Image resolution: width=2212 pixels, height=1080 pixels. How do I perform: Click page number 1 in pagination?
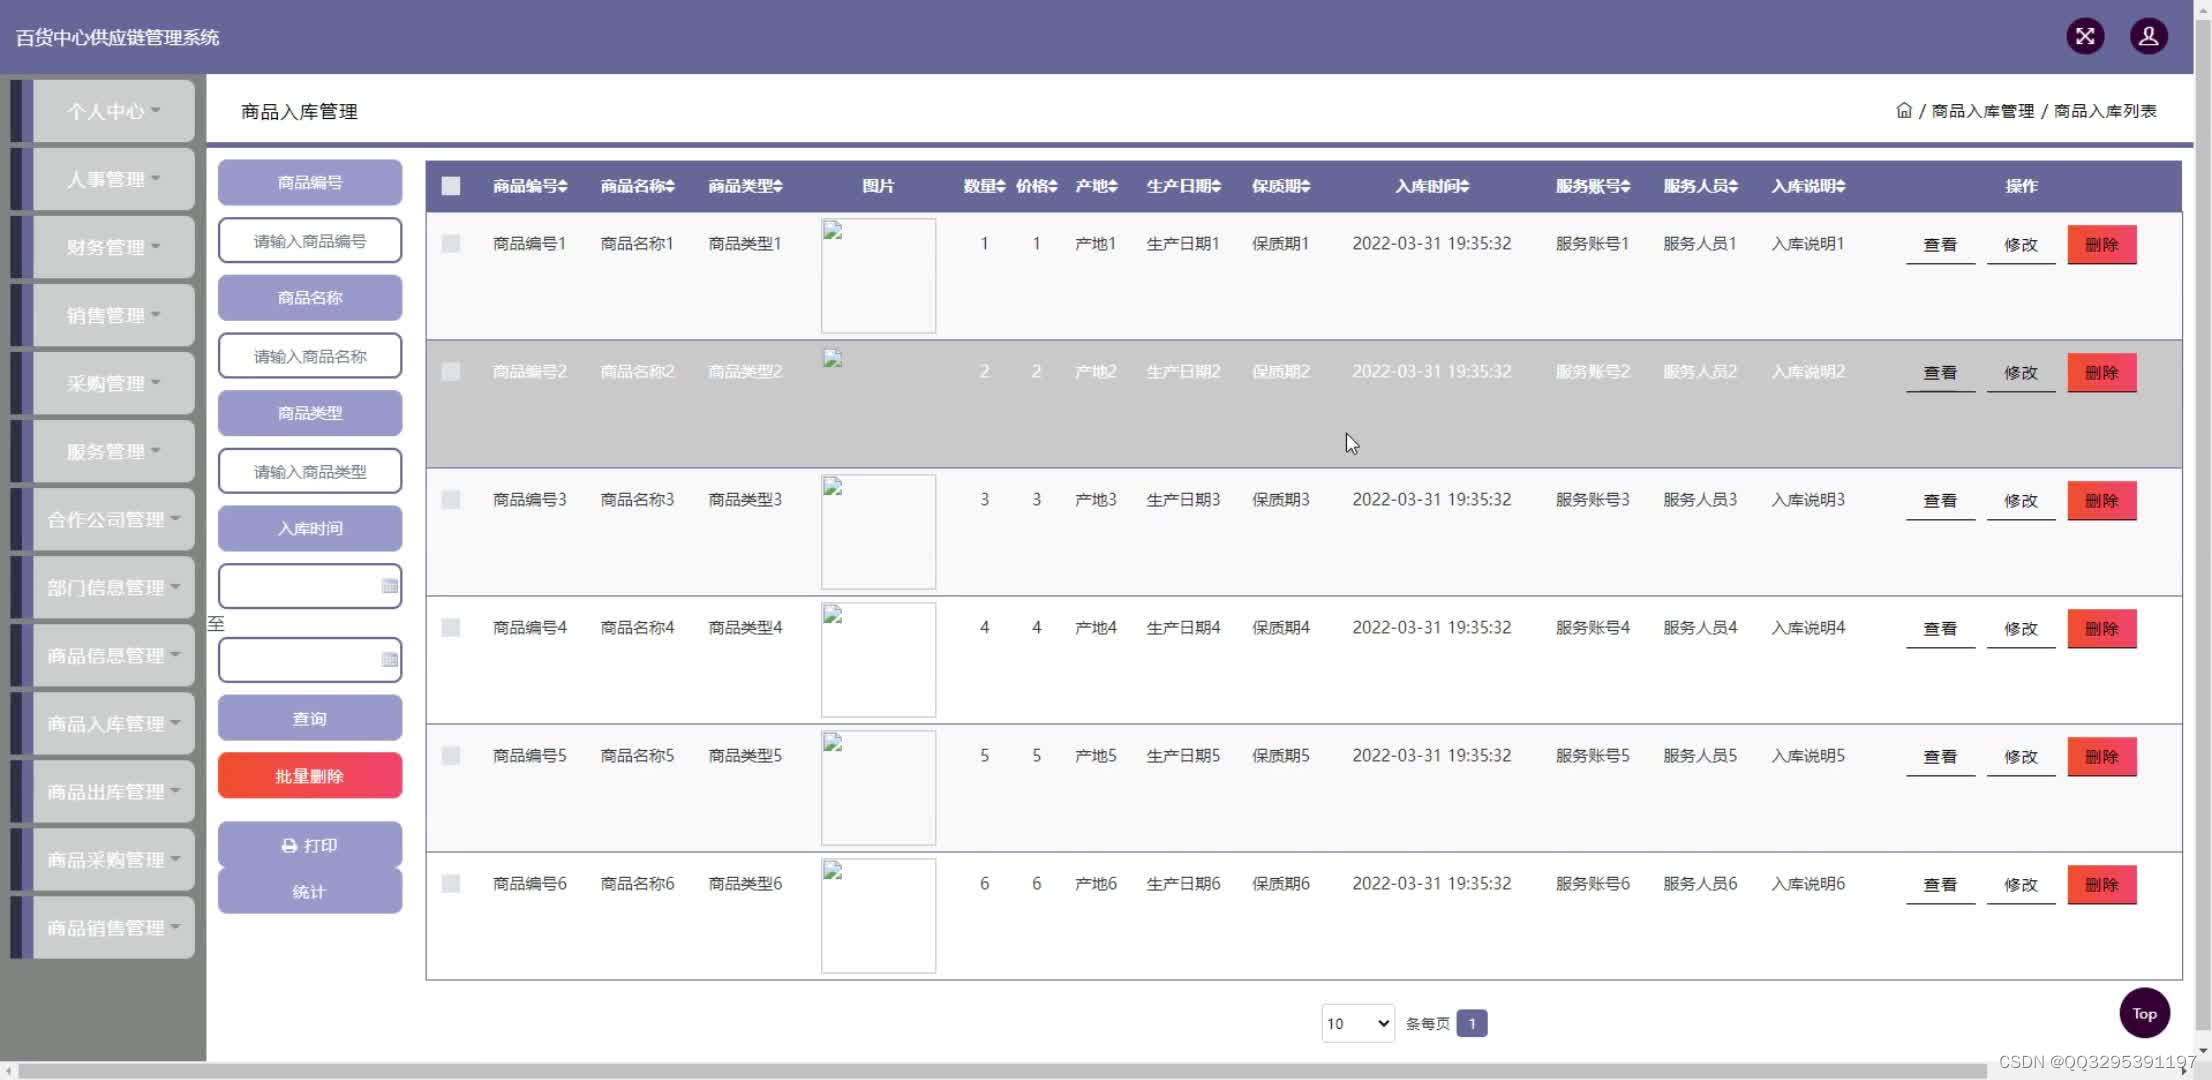coord(1471,1023)
